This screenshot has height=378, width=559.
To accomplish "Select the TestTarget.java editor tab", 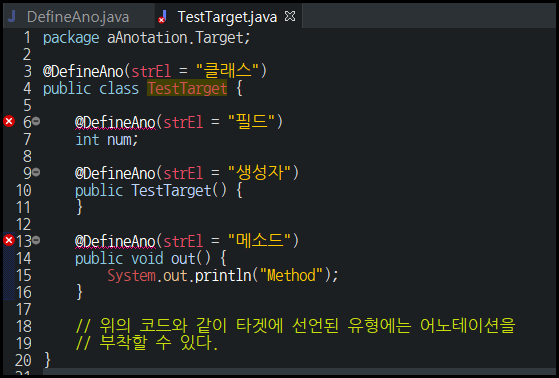I will 227,16.
